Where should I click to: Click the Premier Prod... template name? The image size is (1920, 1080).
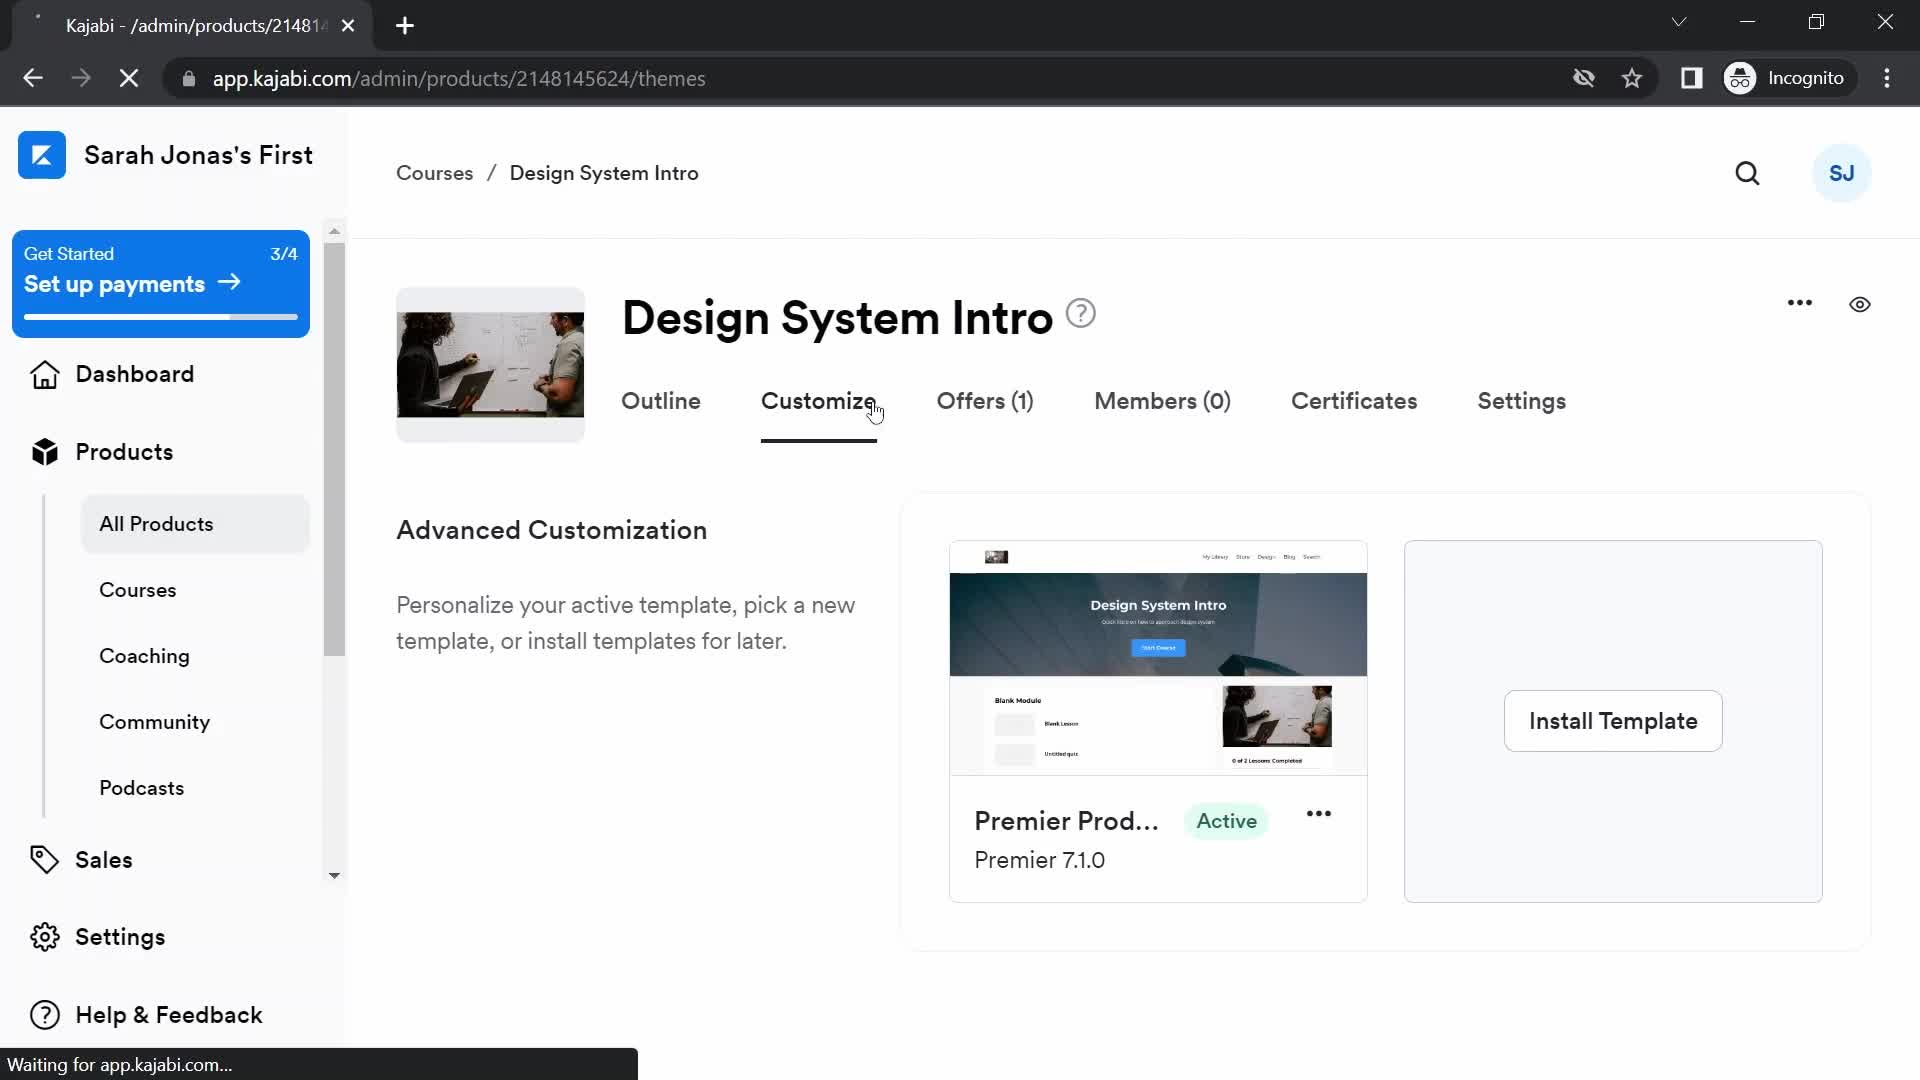click(1066, 821)
